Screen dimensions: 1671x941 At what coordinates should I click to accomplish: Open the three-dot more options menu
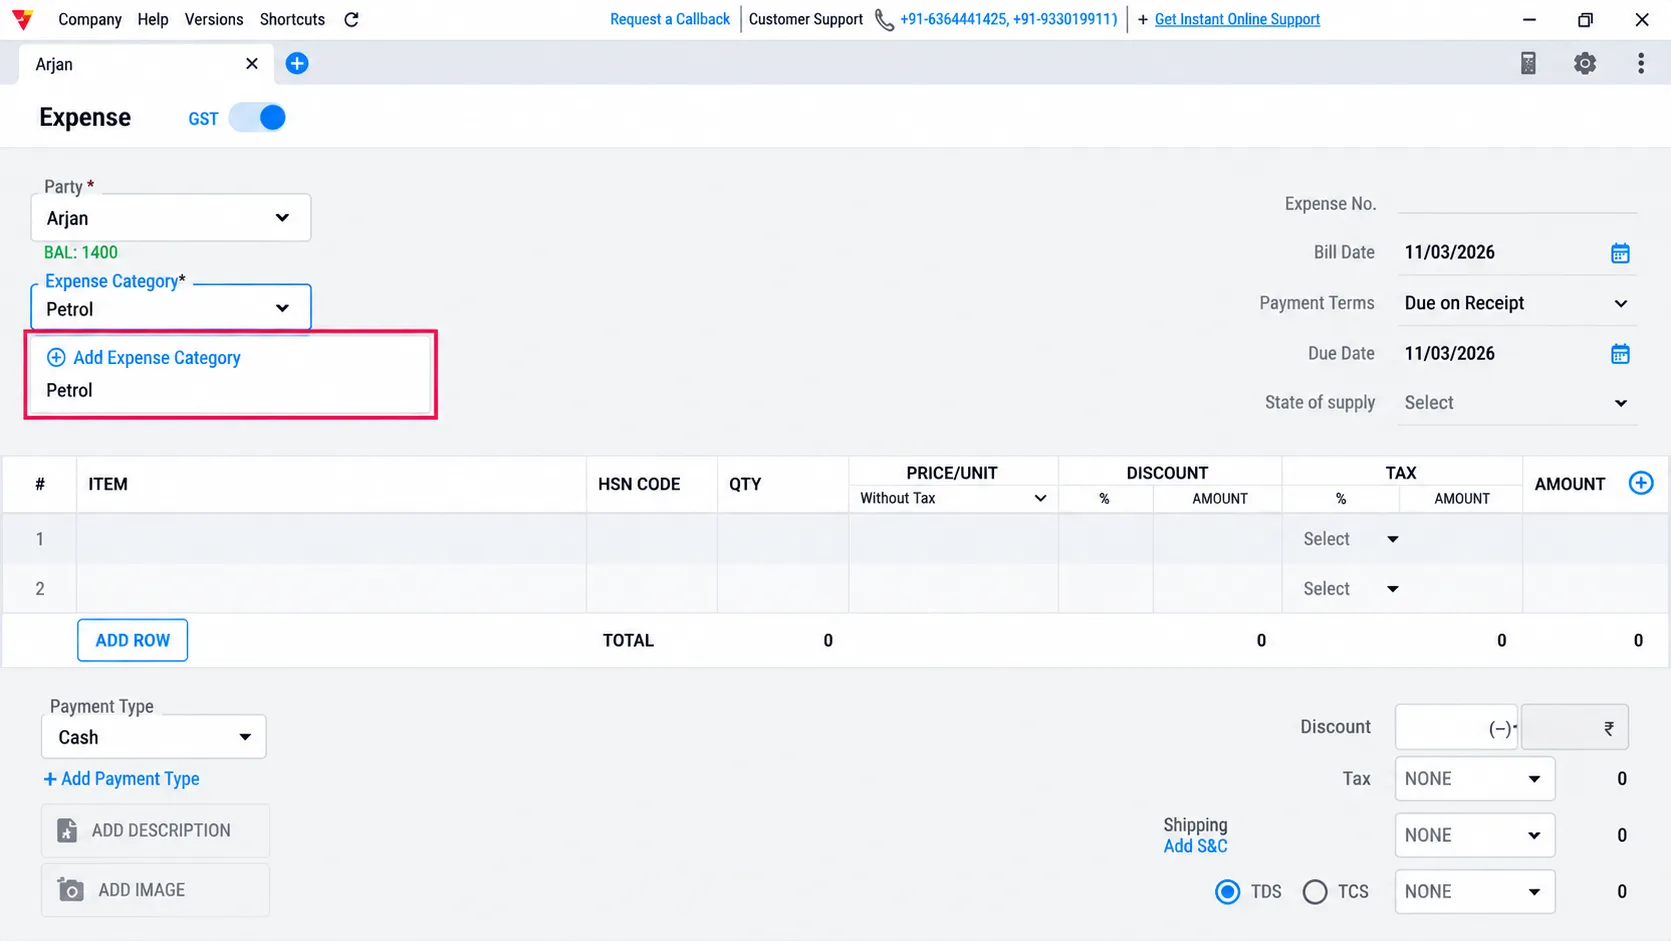[x=1641, y=64]
